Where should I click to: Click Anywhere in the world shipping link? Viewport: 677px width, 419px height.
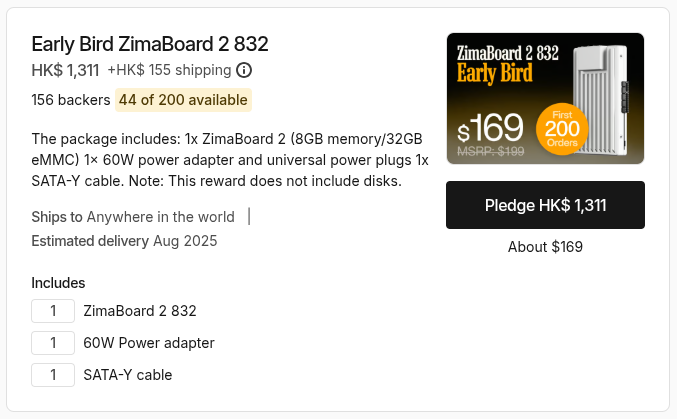[x=160, y=217]
